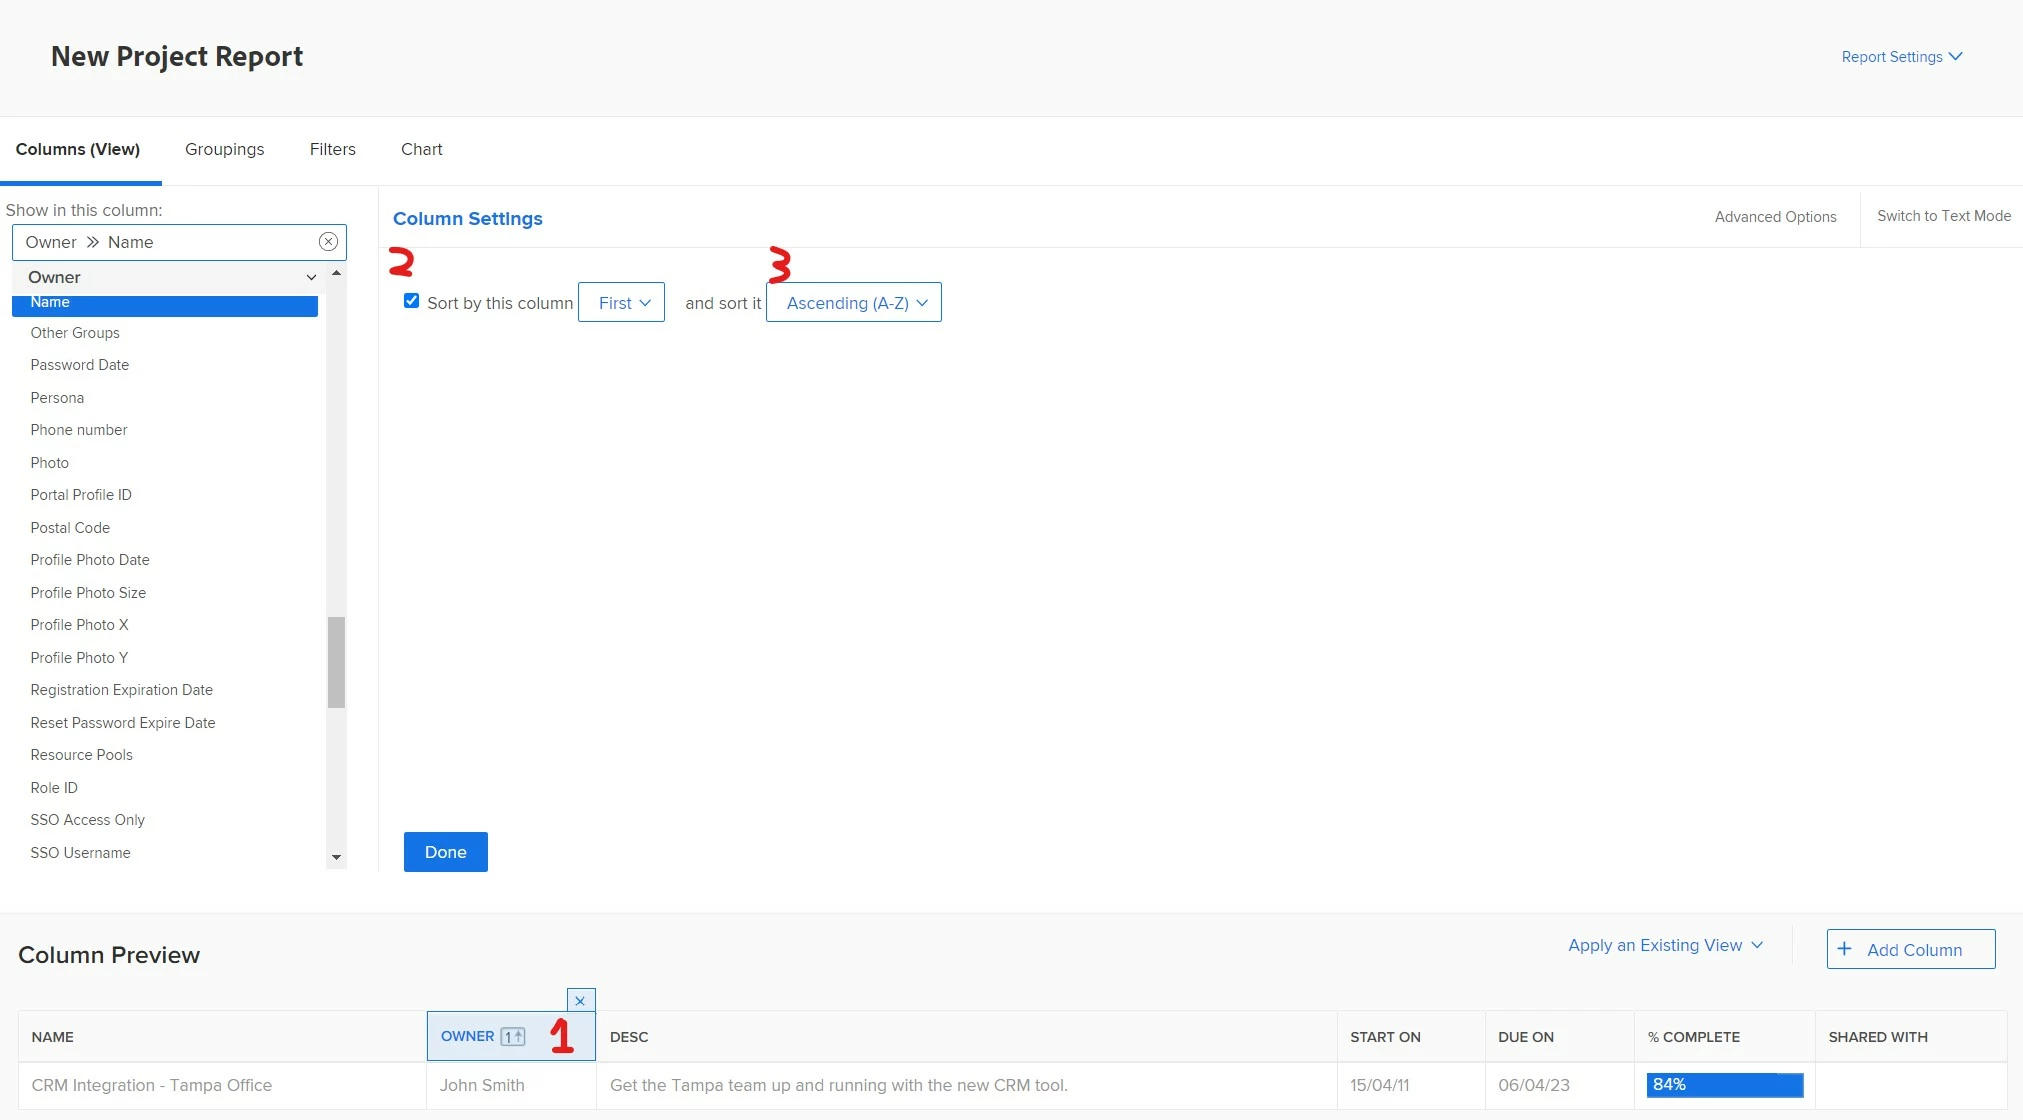The width and height of the screenshot is (2023, 1120).
Task: Open Advanced Options
Action: click(1775, 217)
